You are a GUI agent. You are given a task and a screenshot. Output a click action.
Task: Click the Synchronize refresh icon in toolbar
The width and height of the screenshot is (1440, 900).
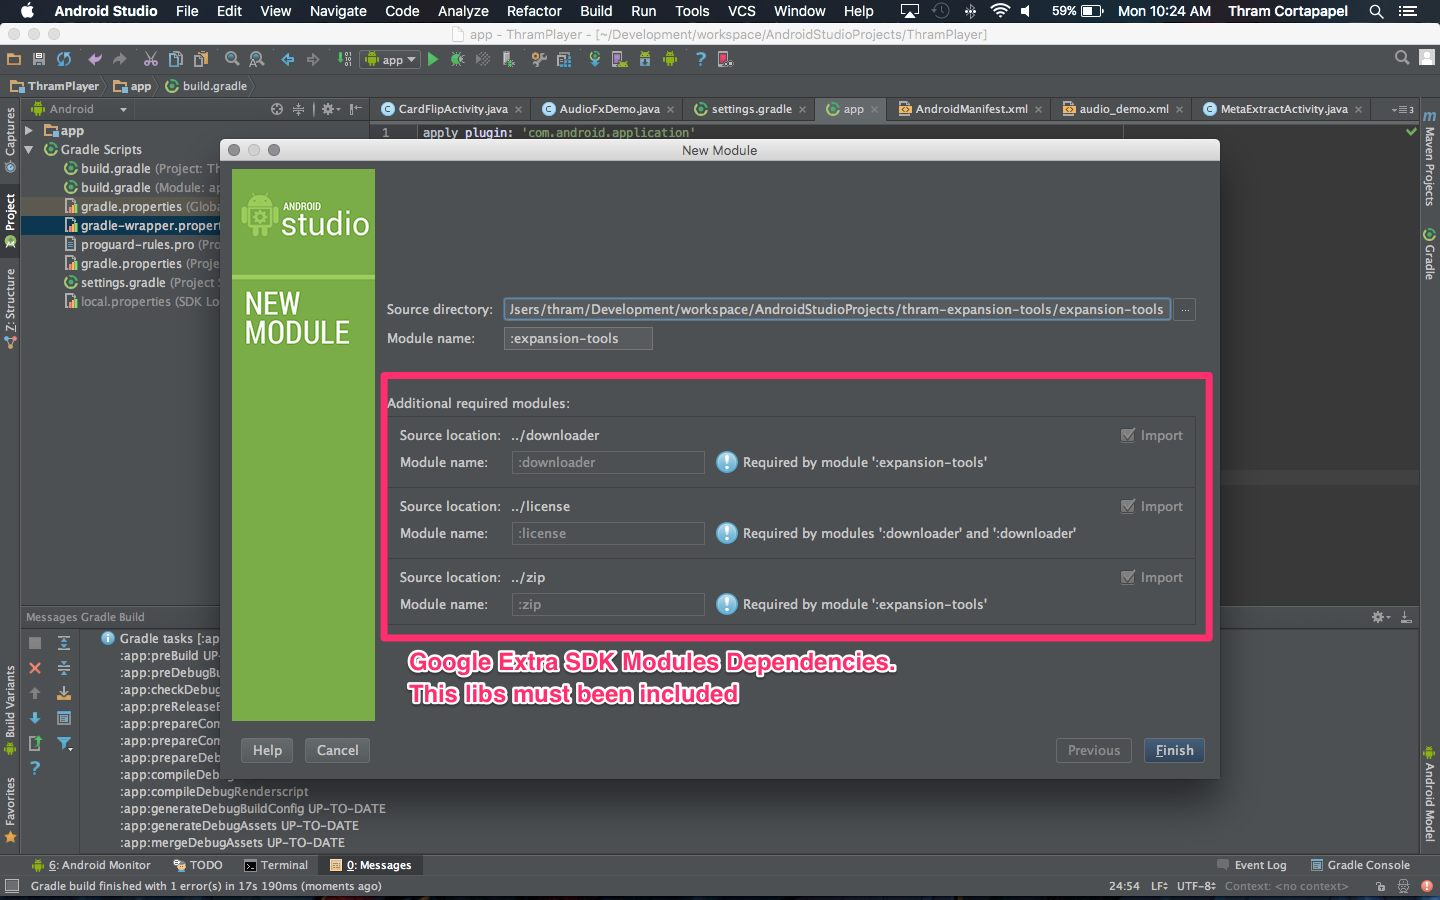[64, 60]
